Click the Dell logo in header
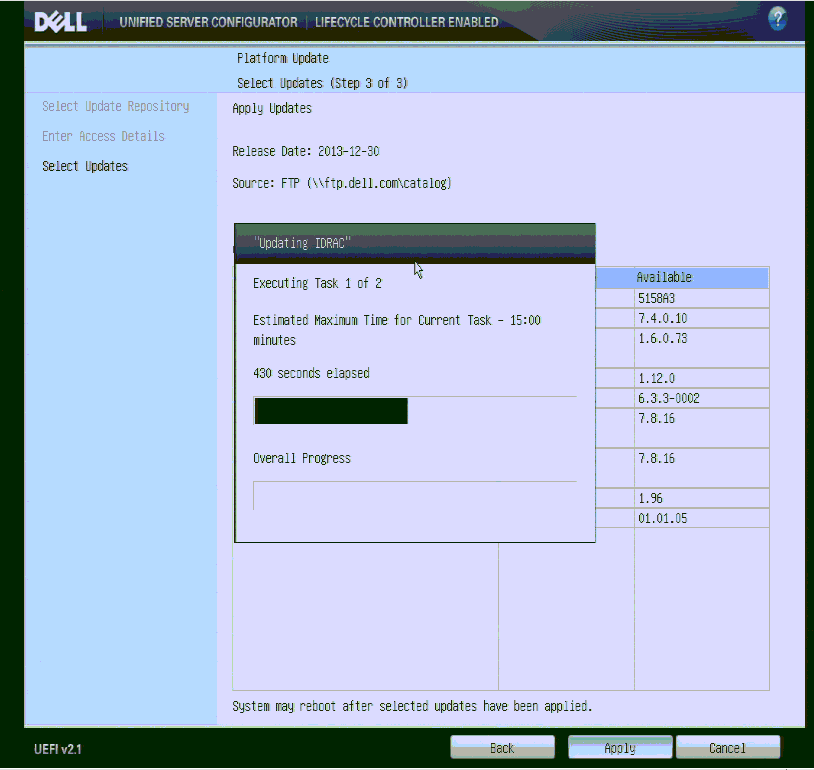 tap(61, 22)
